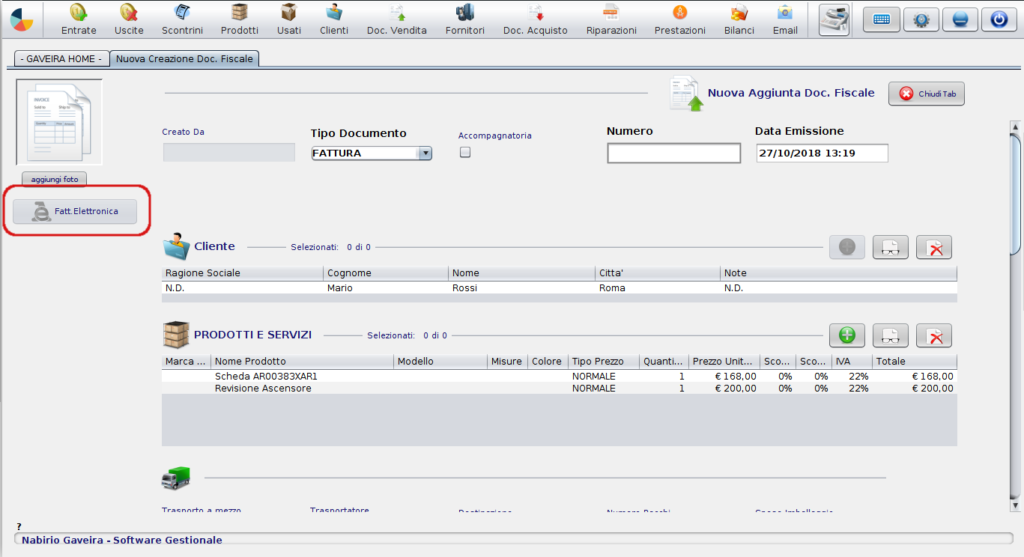Click the blue minimize circle toolbar button
1024x557 pixels.
pos(959,20)
